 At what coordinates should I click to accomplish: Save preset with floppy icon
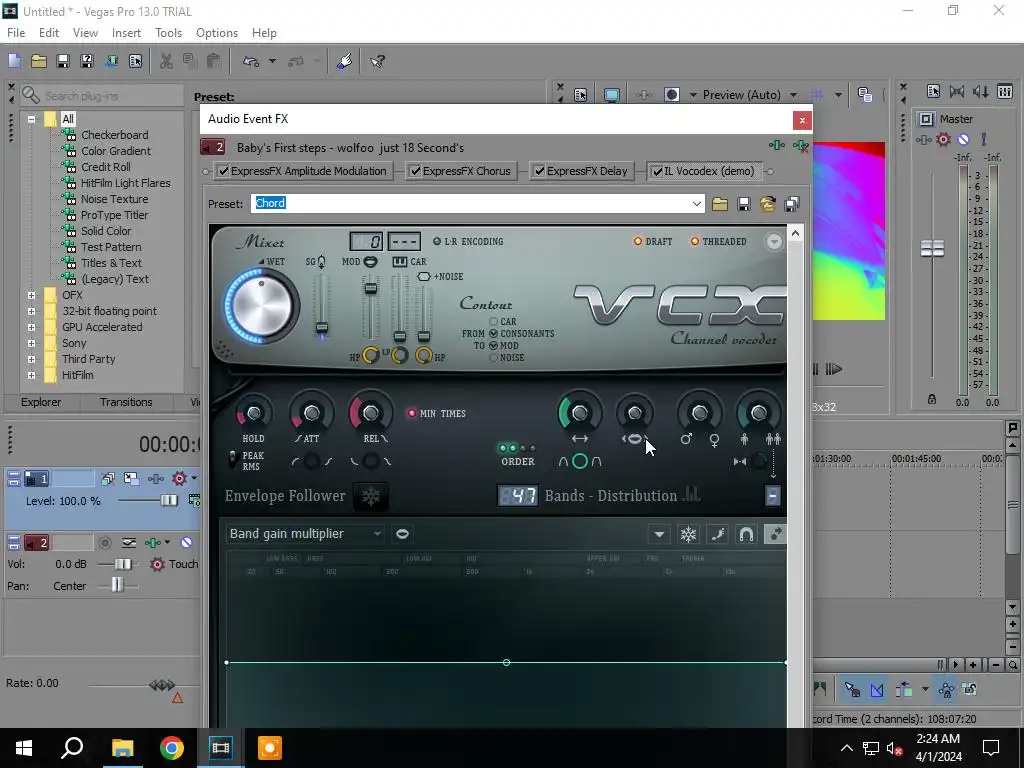744,204
